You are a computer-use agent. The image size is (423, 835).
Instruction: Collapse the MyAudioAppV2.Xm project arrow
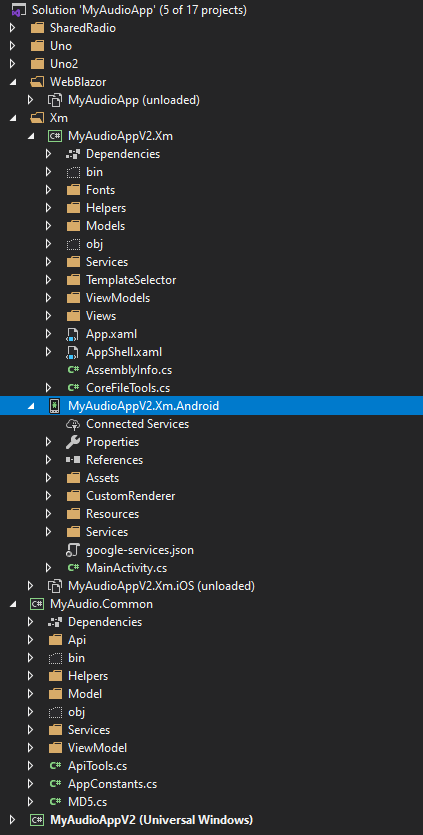(31, 136)
